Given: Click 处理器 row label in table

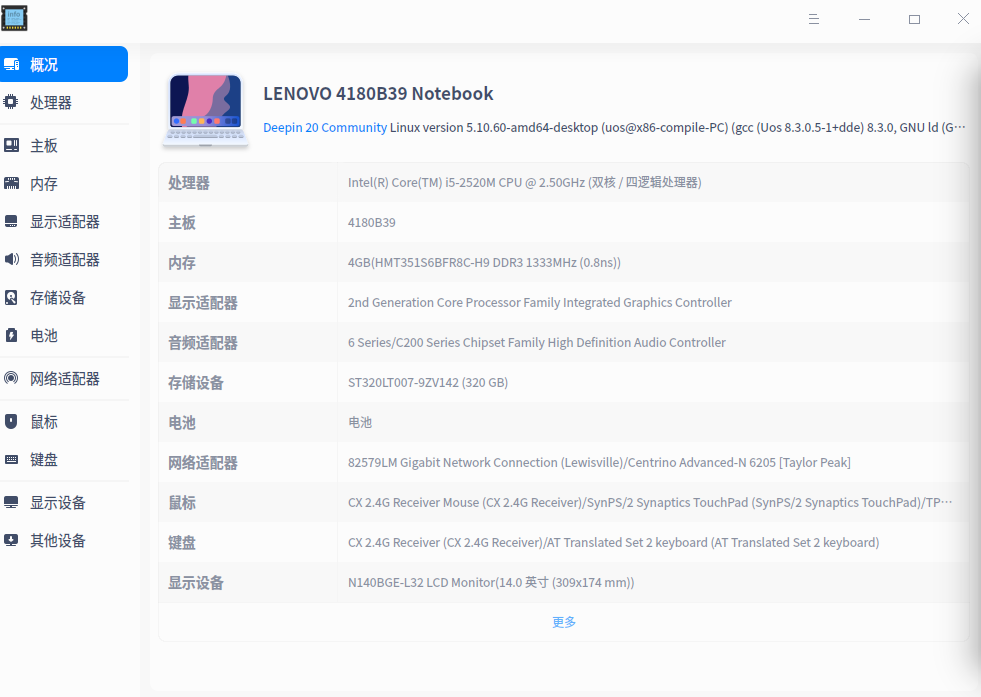Looking at the screenshot, I should point(189,183).
